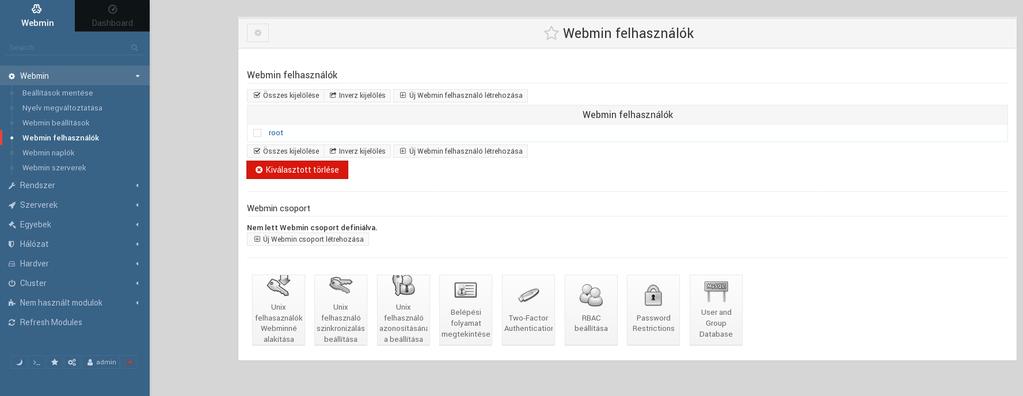Expand the Hardver category
The height and width of the screenshot is (396, 1023).
click(74, 264)
